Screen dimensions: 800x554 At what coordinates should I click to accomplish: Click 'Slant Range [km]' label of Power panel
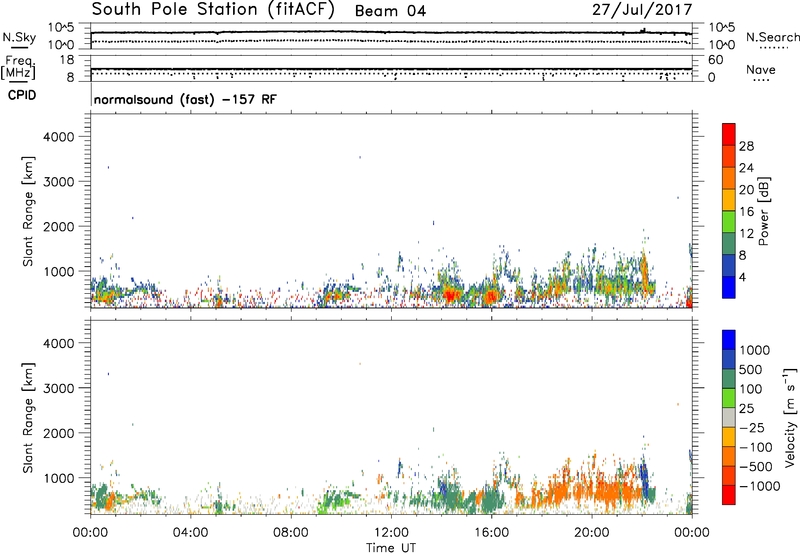coord(28,211)
